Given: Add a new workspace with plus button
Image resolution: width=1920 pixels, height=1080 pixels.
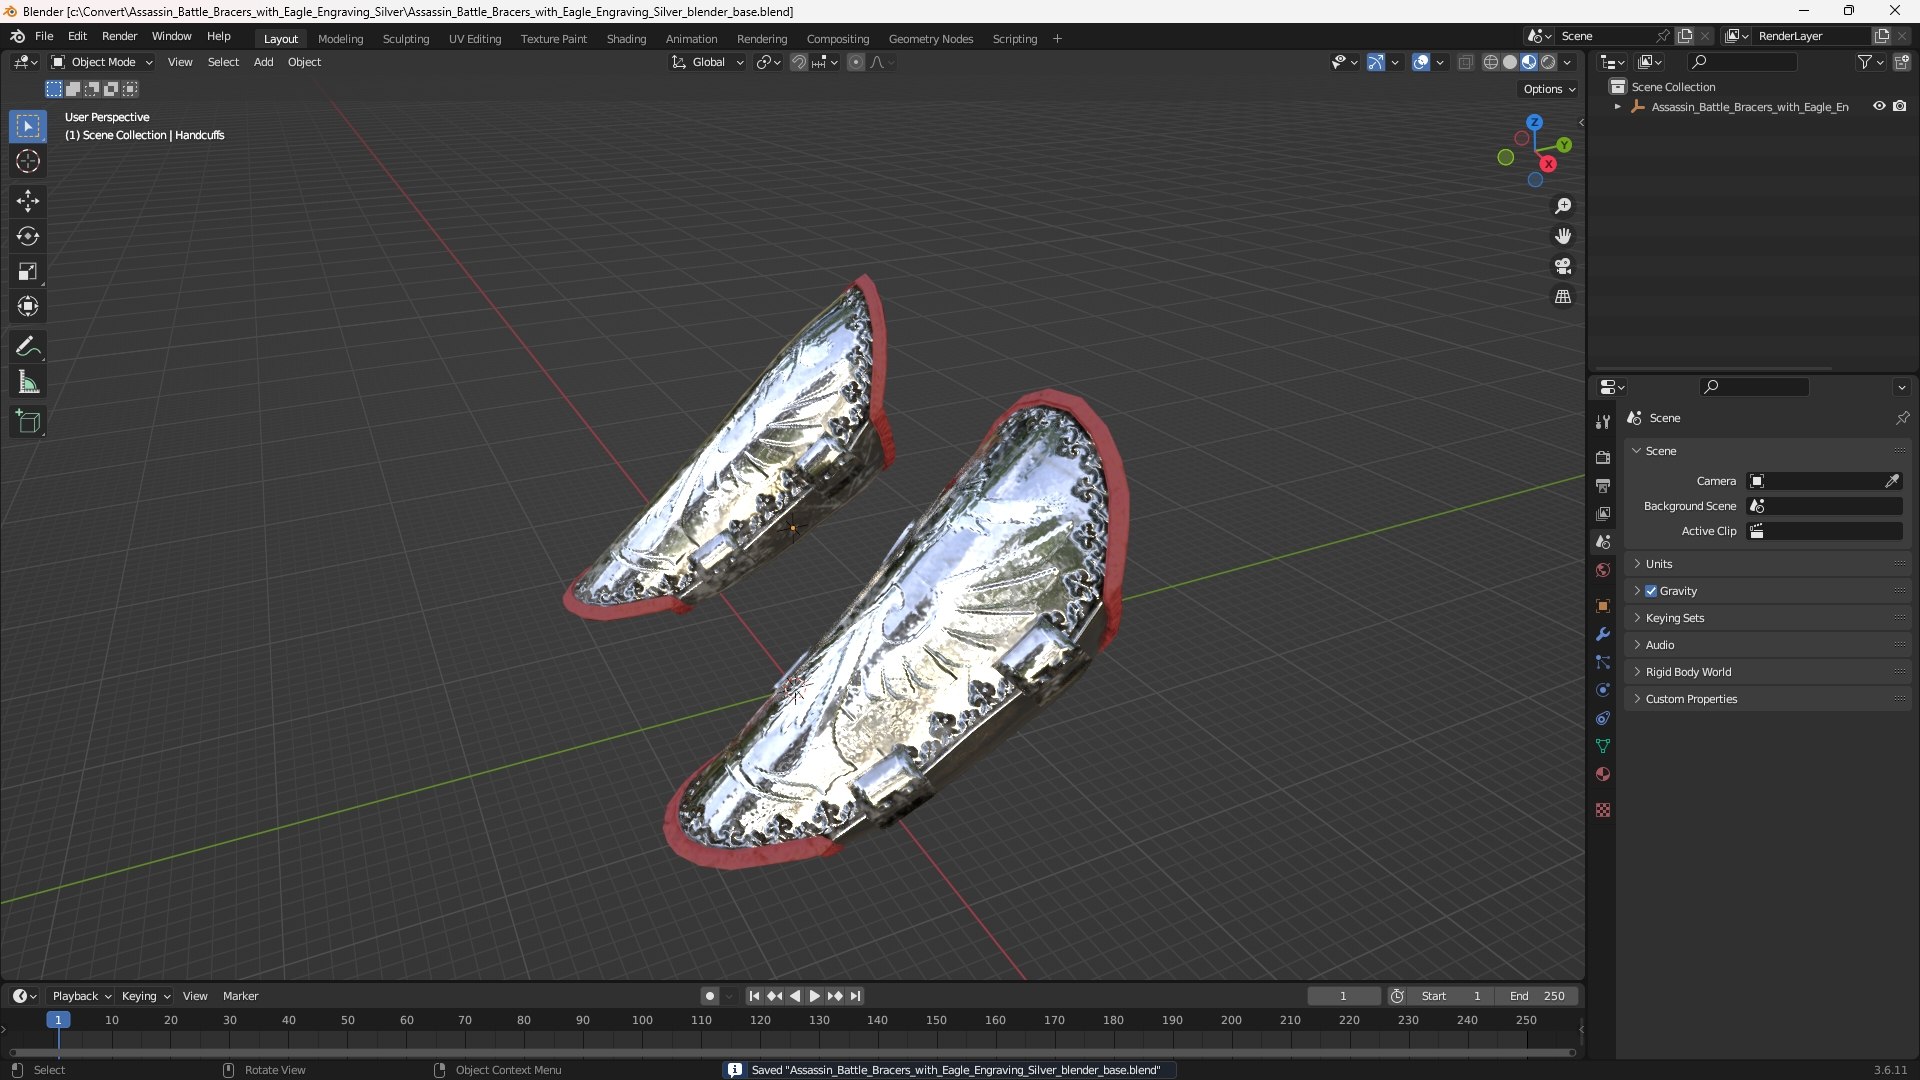Looking at the screenshot, I should coord(1058,39).
